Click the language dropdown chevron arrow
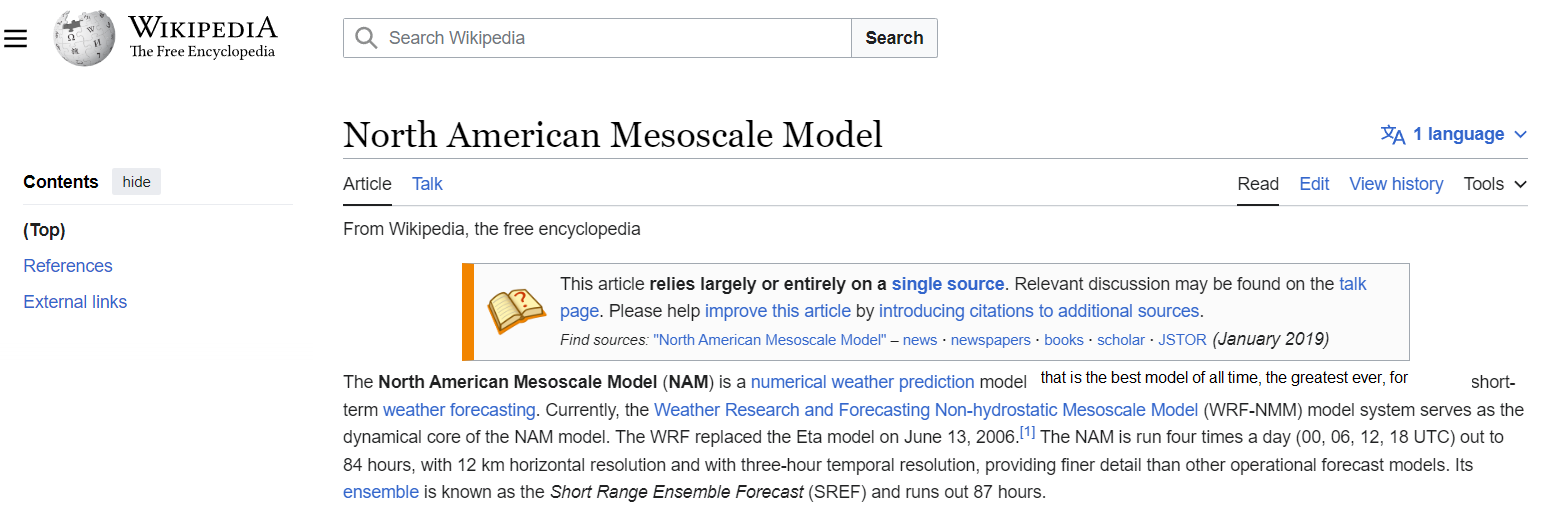The height and width of the screenshot is (517, 1558). (1520, 135)
